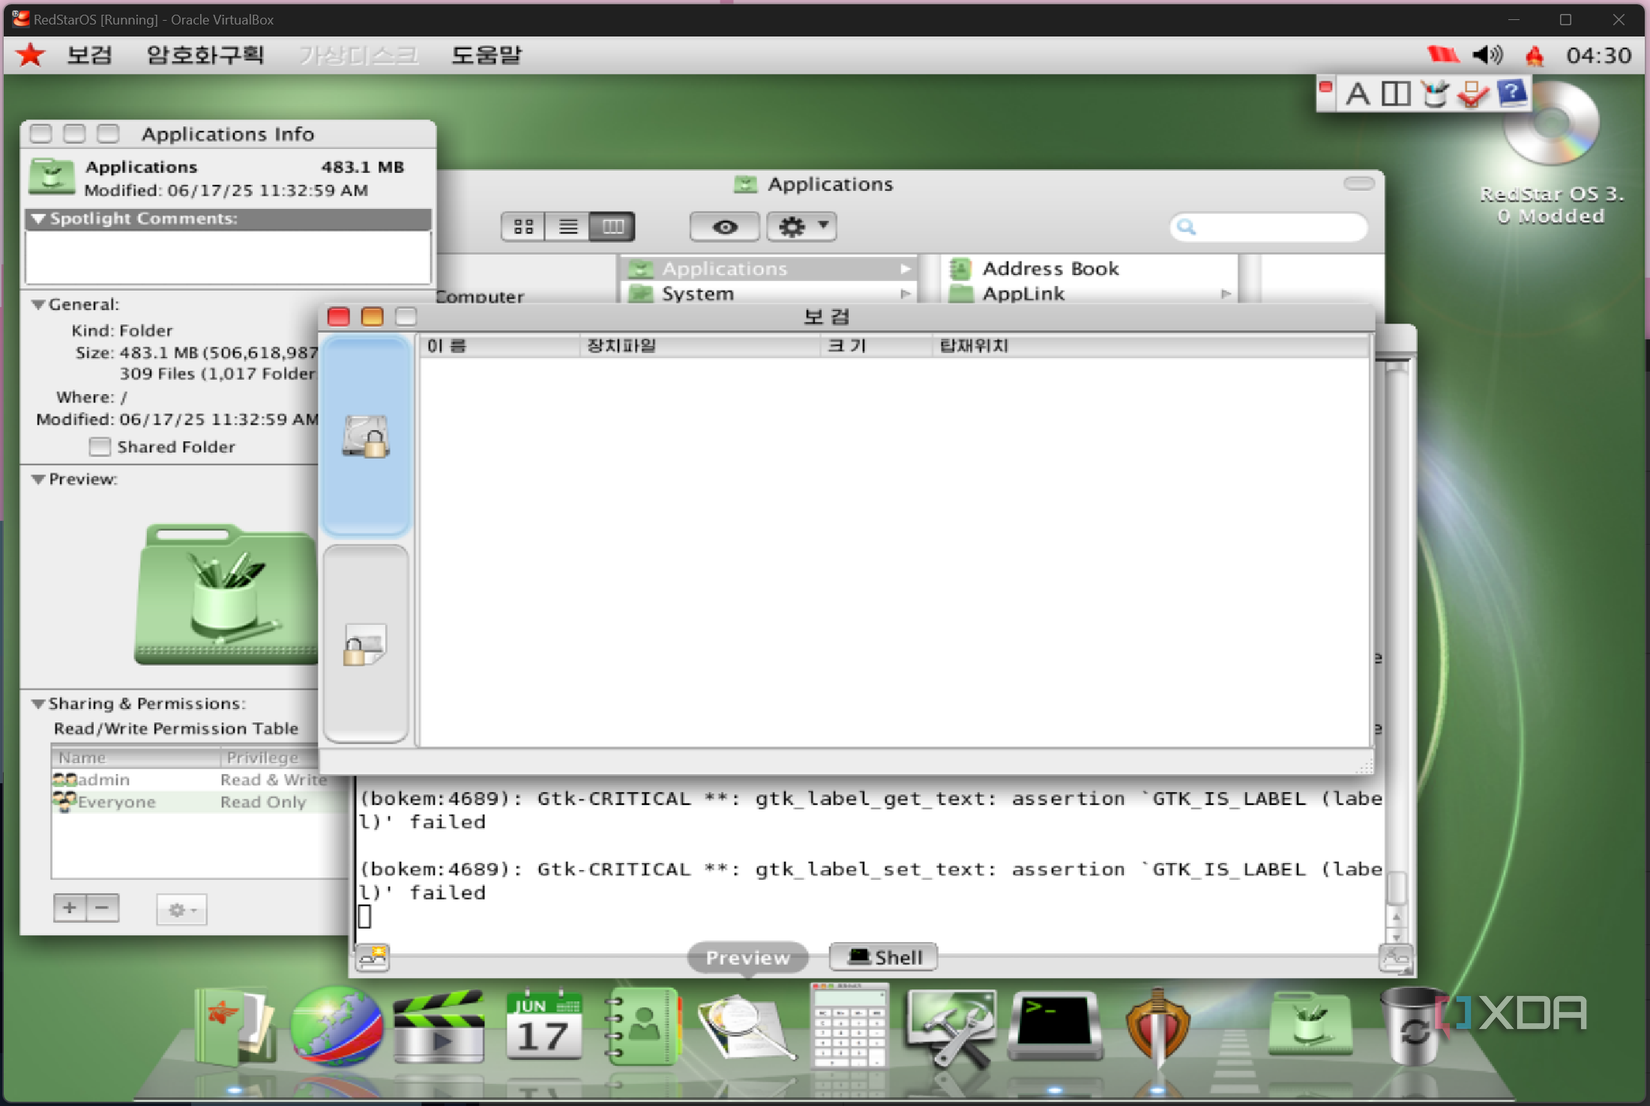Click the + button to add a permission entry

pyautogui.click(x=69, y=908)
